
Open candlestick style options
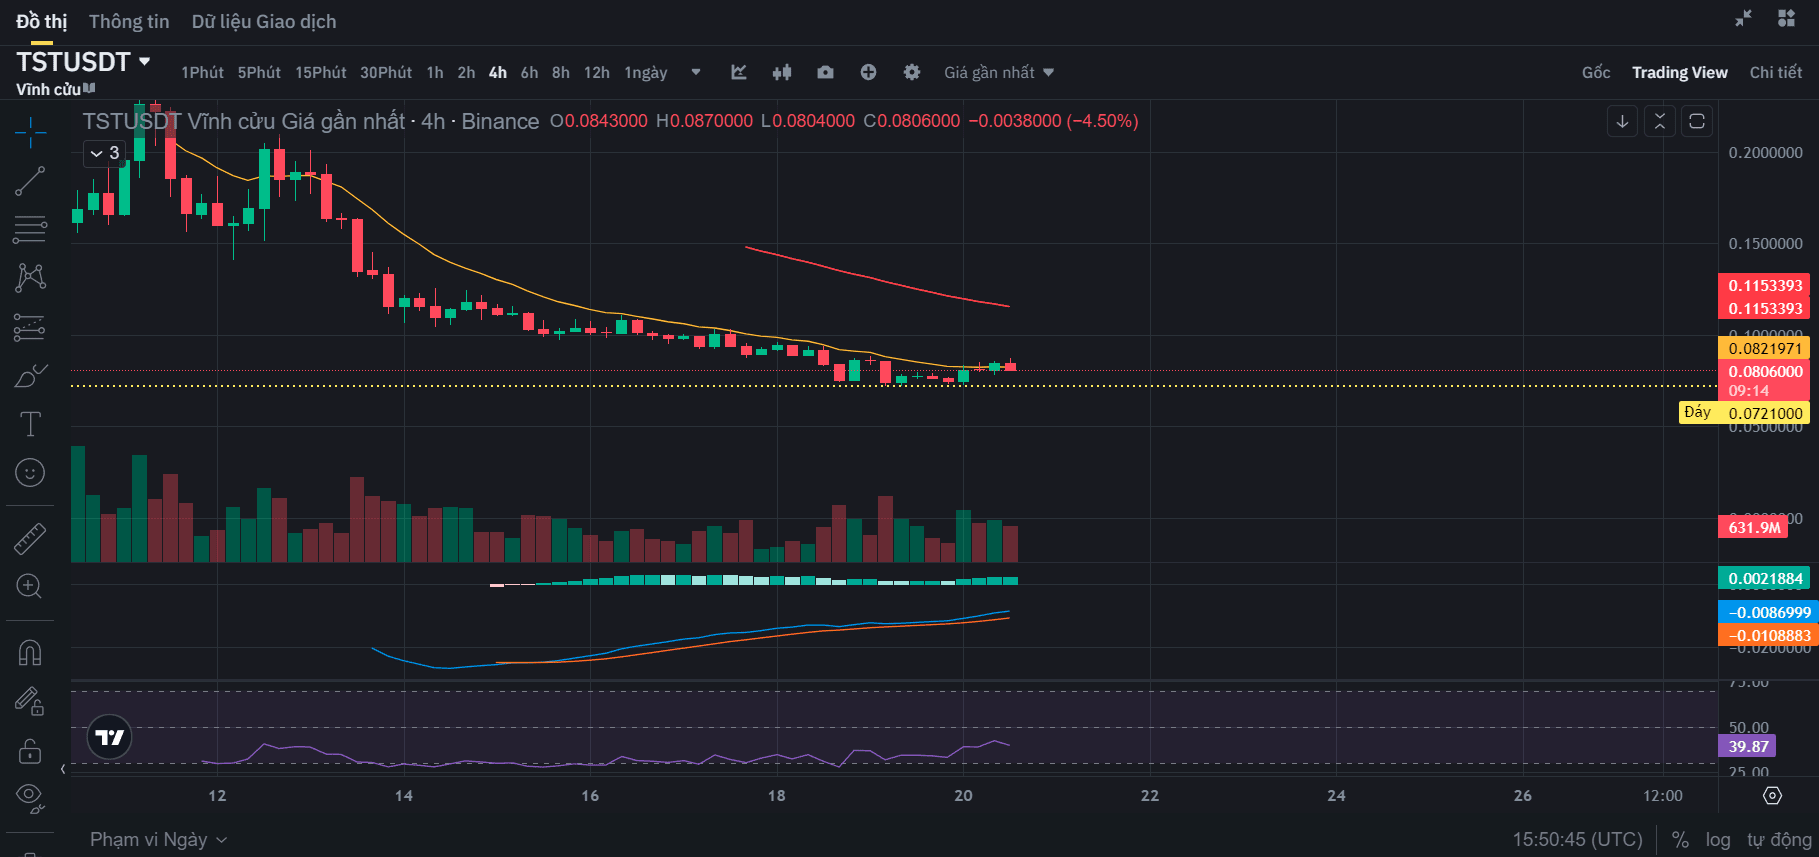782,72
